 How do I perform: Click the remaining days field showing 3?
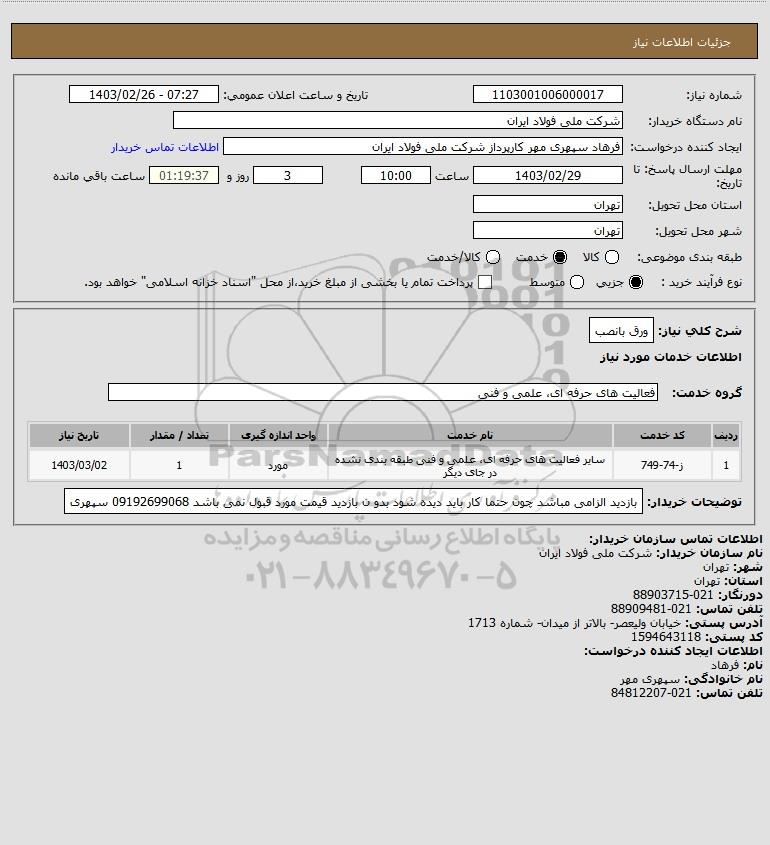(288, 175)
